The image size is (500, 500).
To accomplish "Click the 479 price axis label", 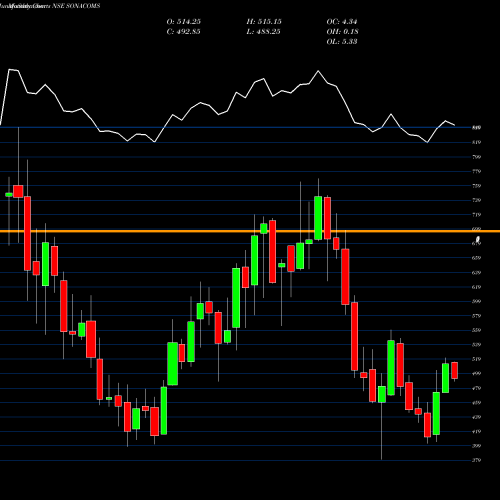I will point(477,388).
